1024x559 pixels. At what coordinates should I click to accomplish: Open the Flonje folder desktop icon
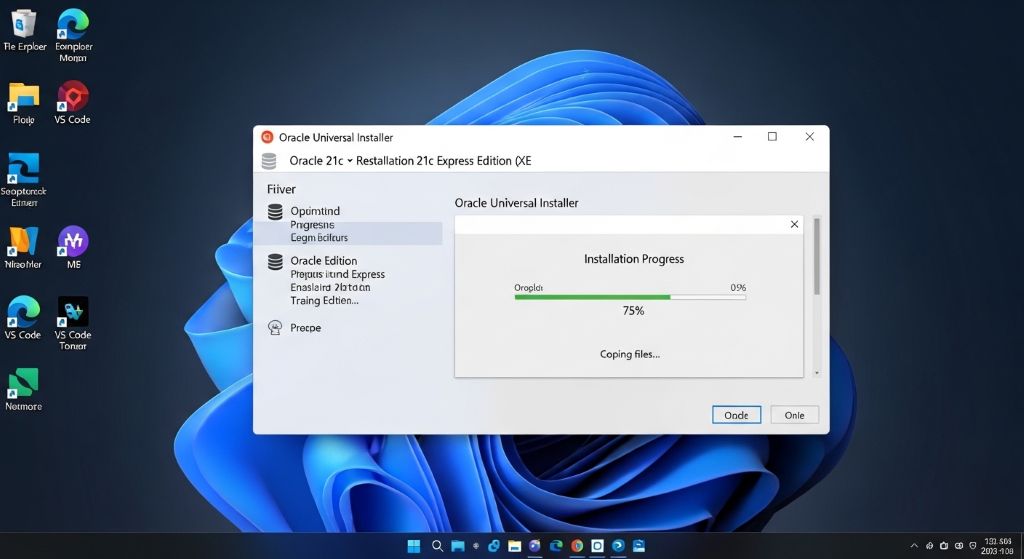[24, 103]
